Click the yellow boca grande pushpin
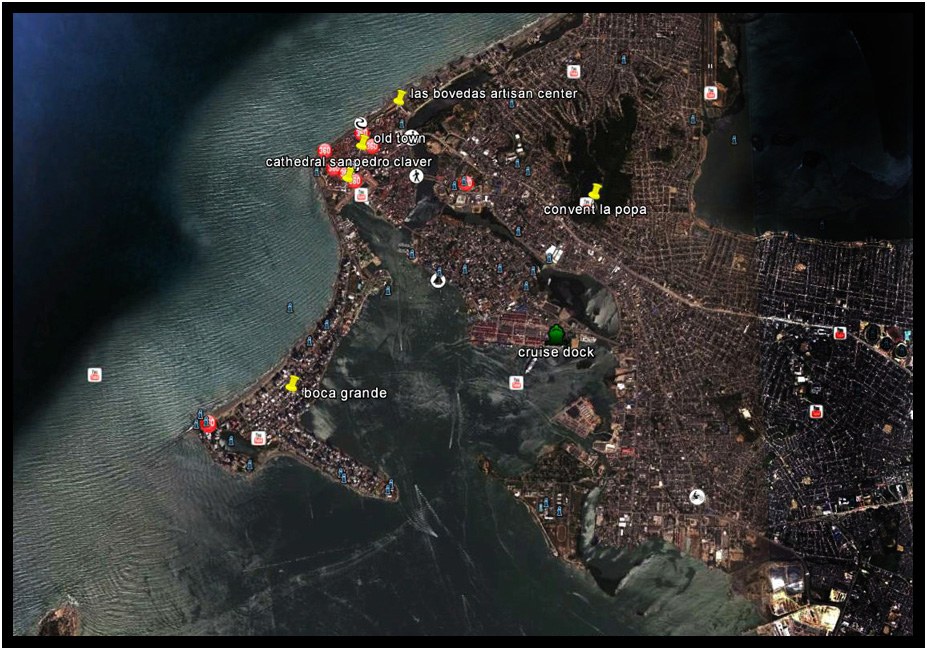This screenshot has width=927, height=650. coord(293,384)
